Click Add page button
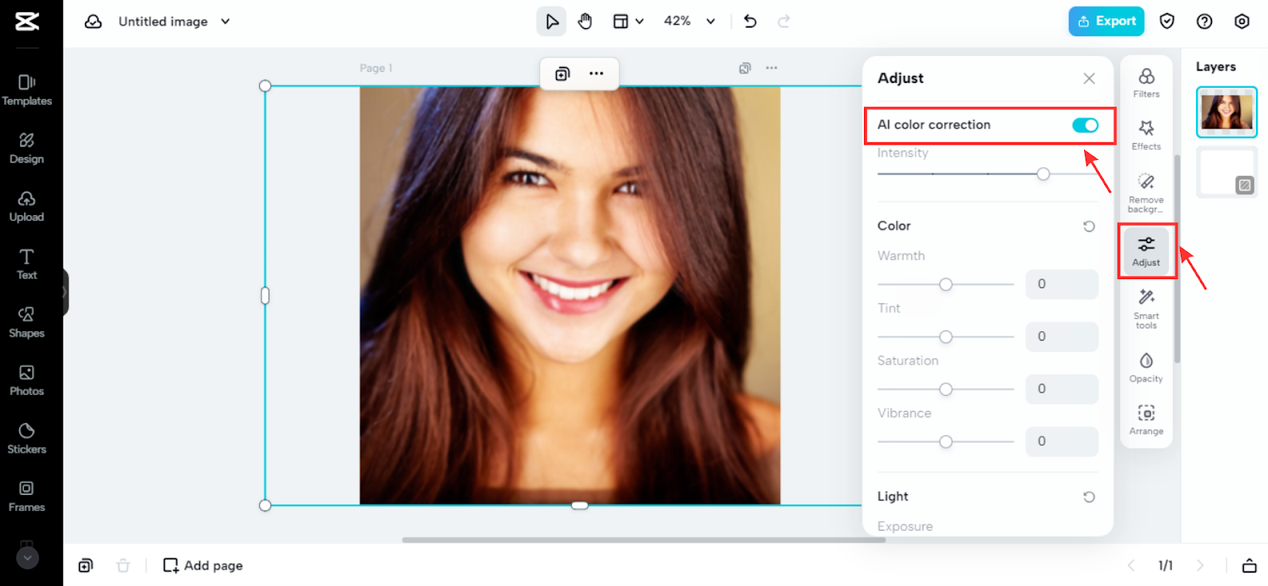The height and width of the screenshot is (586, 1268). [203, 565]
